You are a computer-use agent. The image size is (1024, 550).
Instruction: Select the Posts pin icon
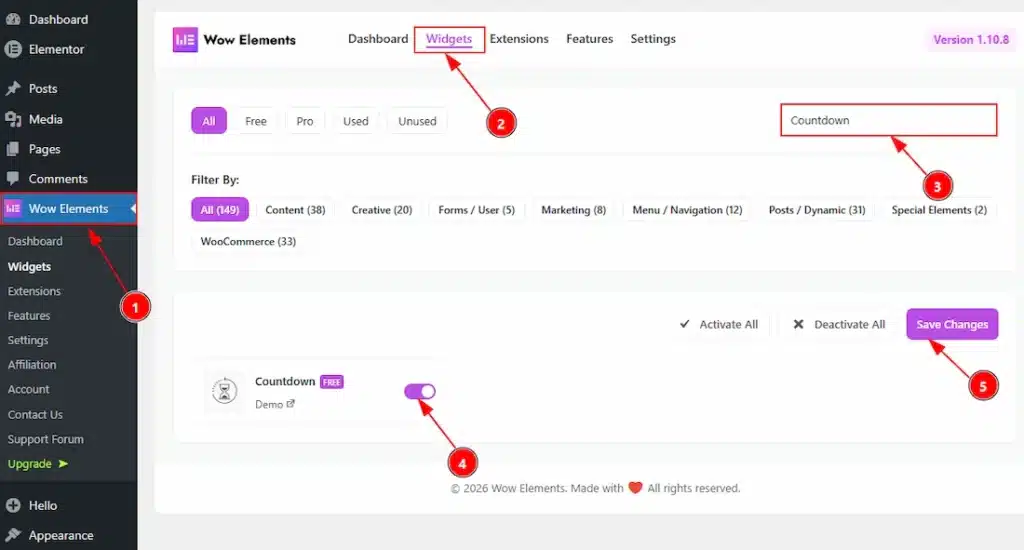(13, 89)
